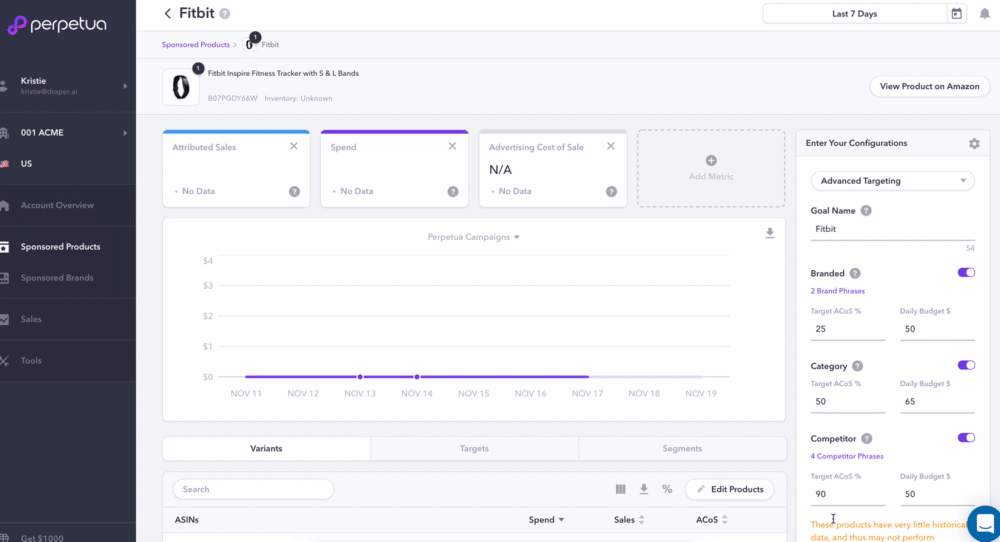Image resolution: width=1000 pixels, height=542 pixels.
Task: Open the Advanced Targeting dropdown
Action: (892, 181)
